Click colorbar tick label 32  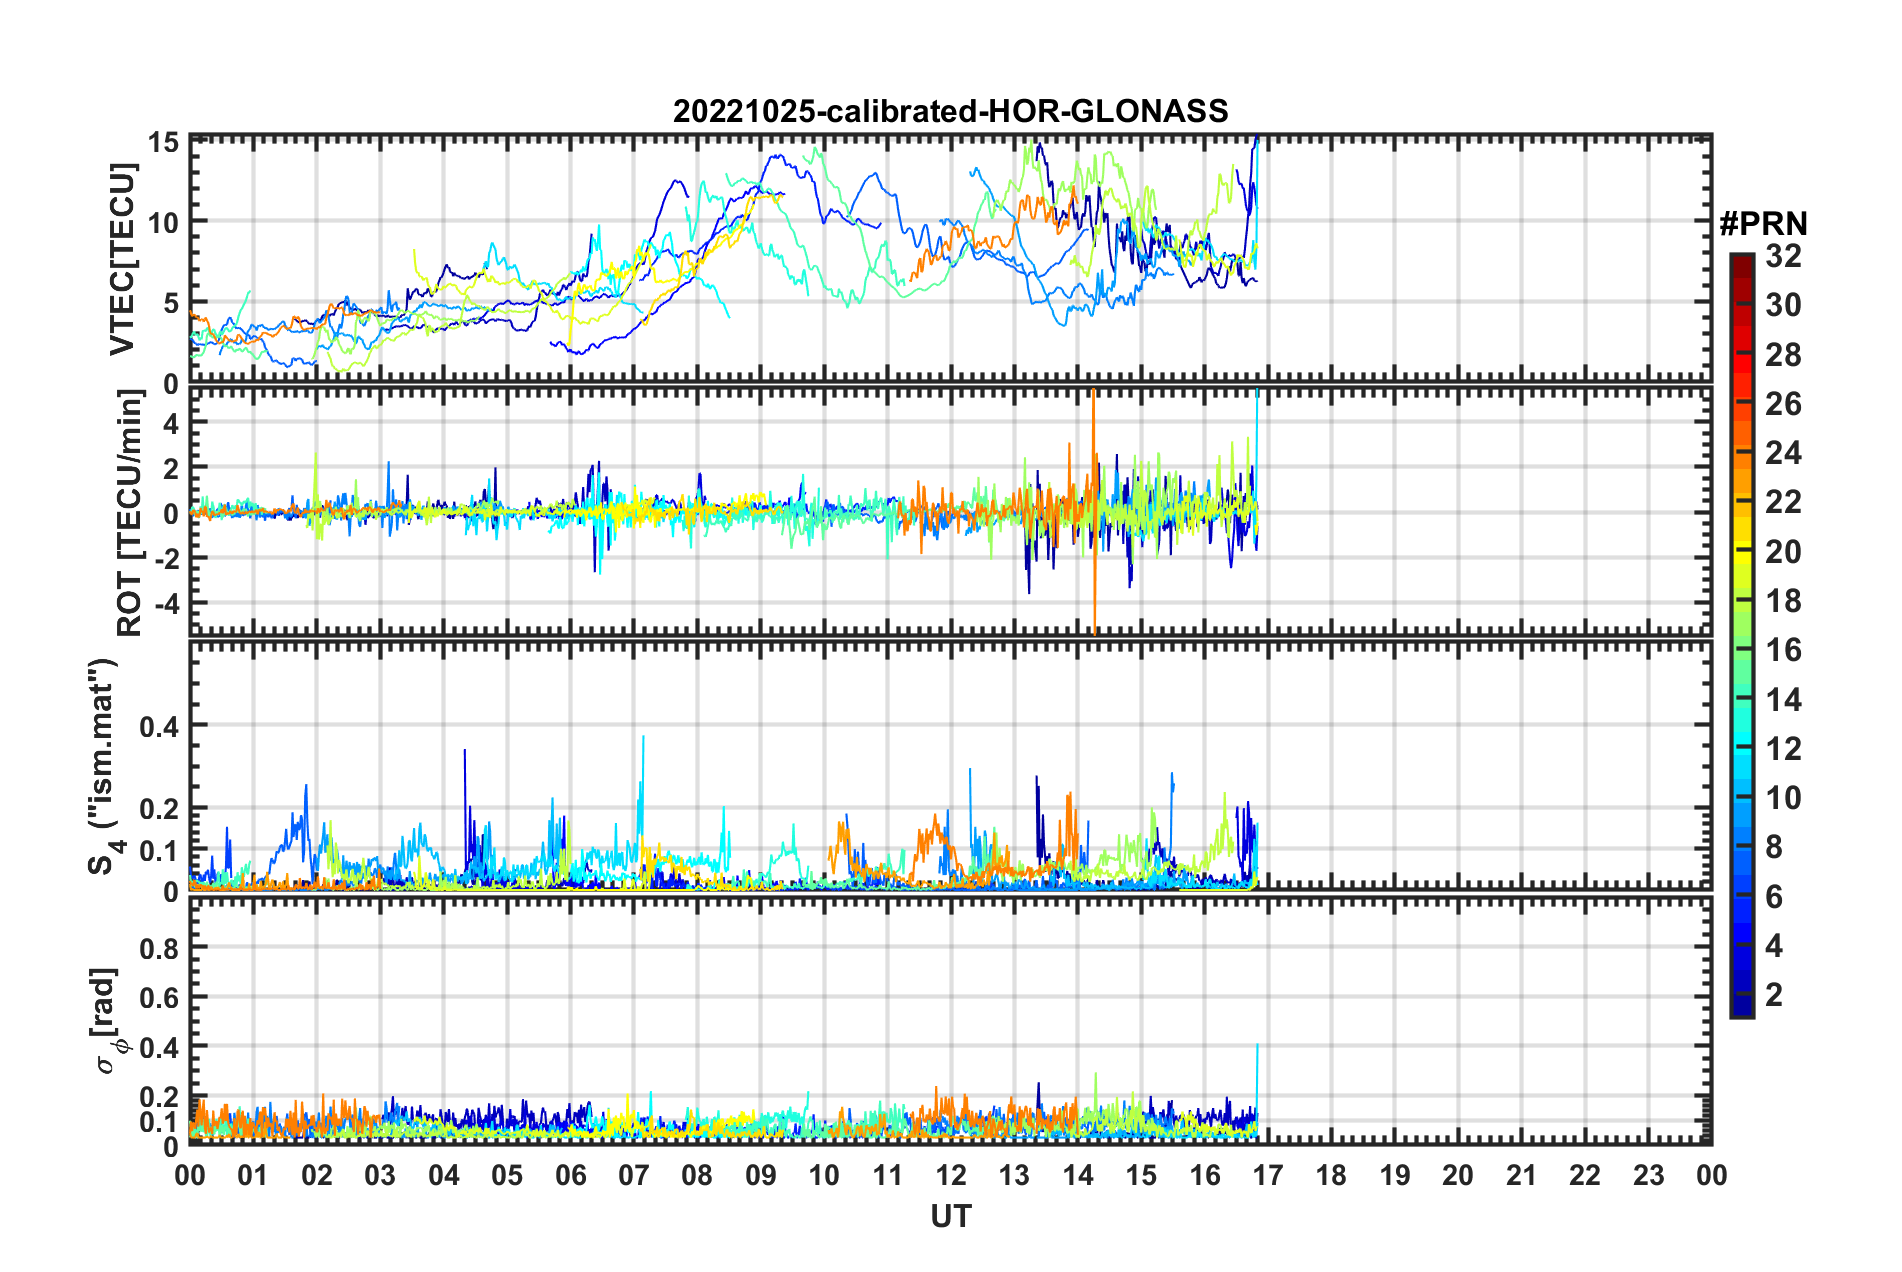click(x=1783, y=256)
